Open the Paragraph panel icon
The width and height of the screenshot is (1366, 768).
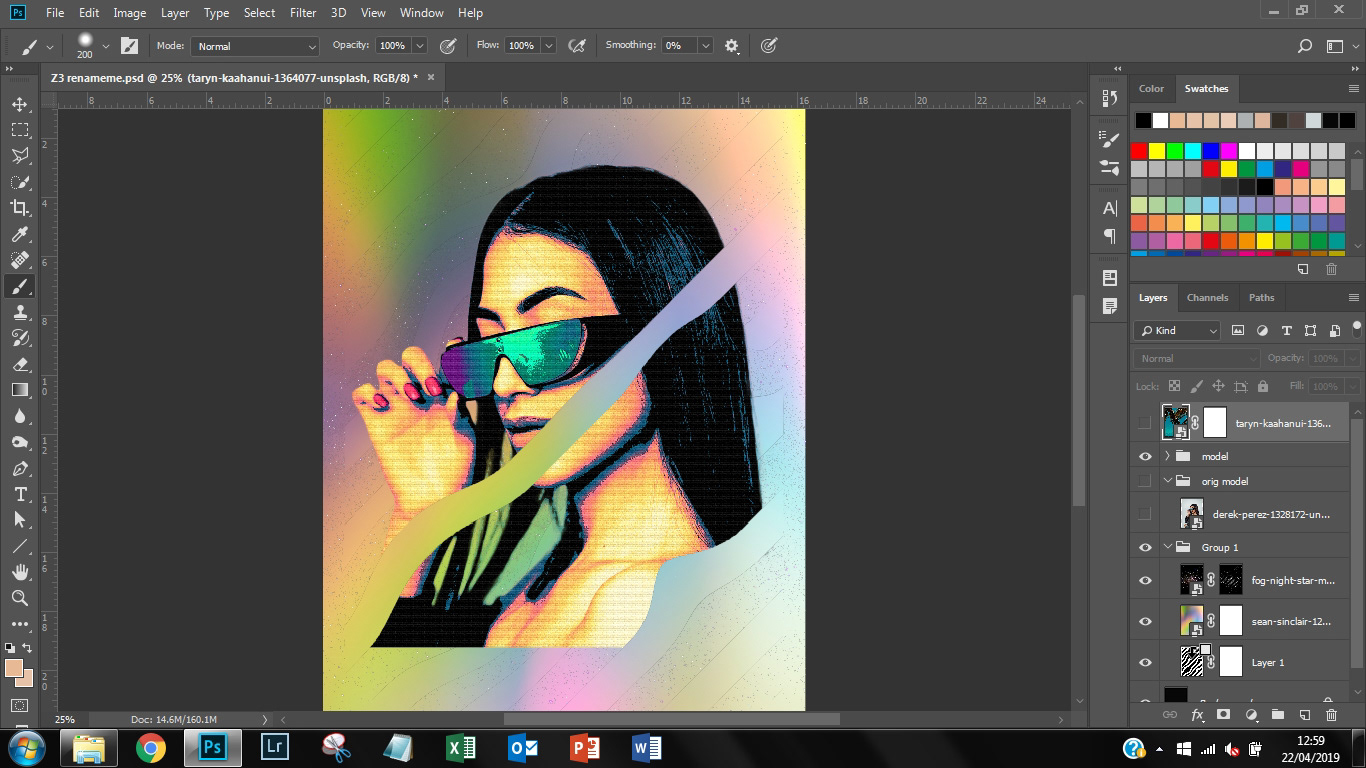click(1110, 237)
